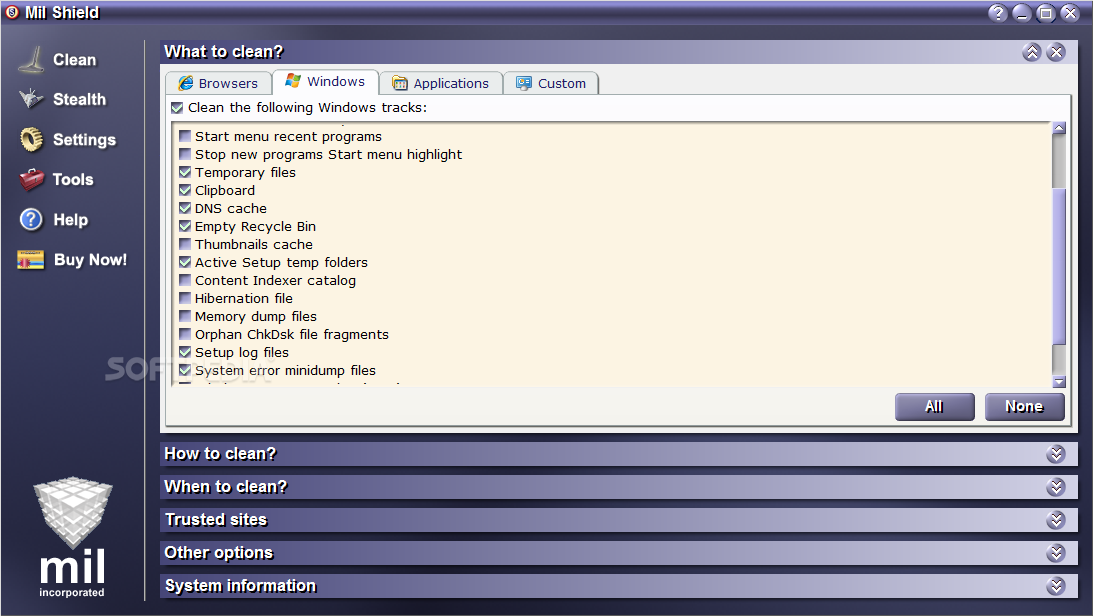
Task: Uncheck Empty Recycle Bin option
Action: pos(185,226)
